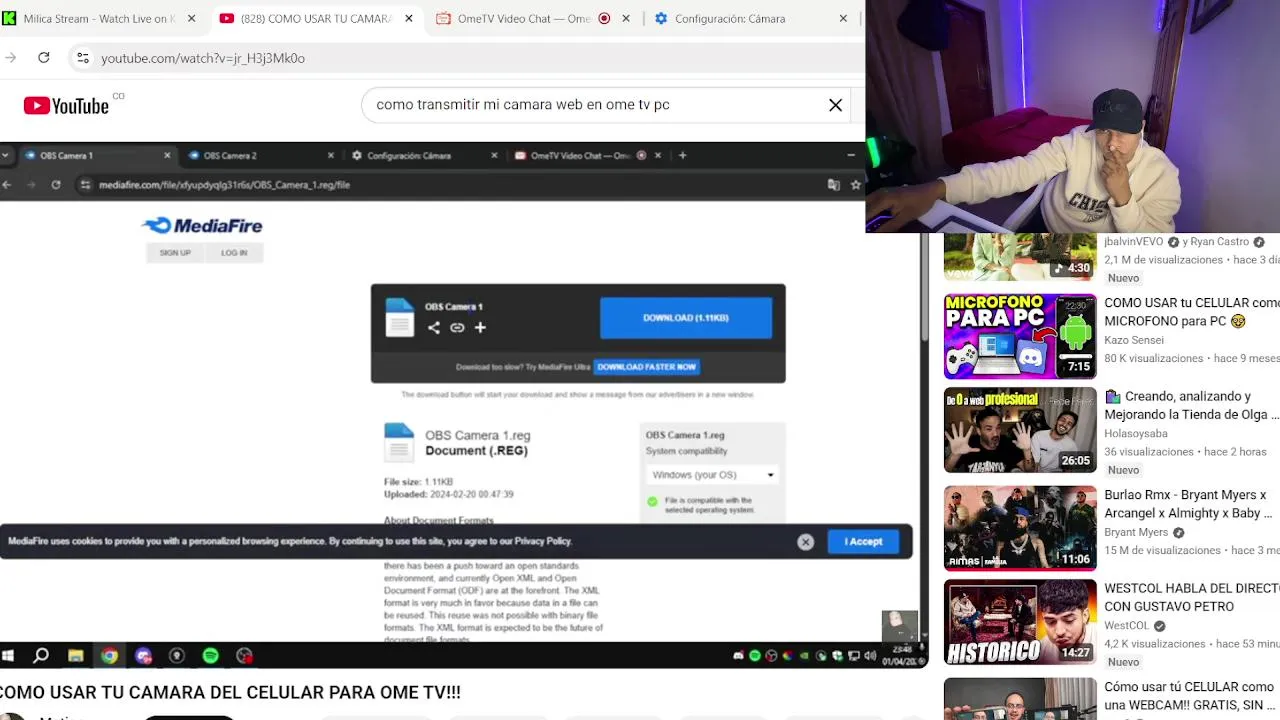This screenshot has height=720, width=1280.
Task: Open the HISTORICO WESTCOL video thumbnail
Action: [x=1020, y=622]
